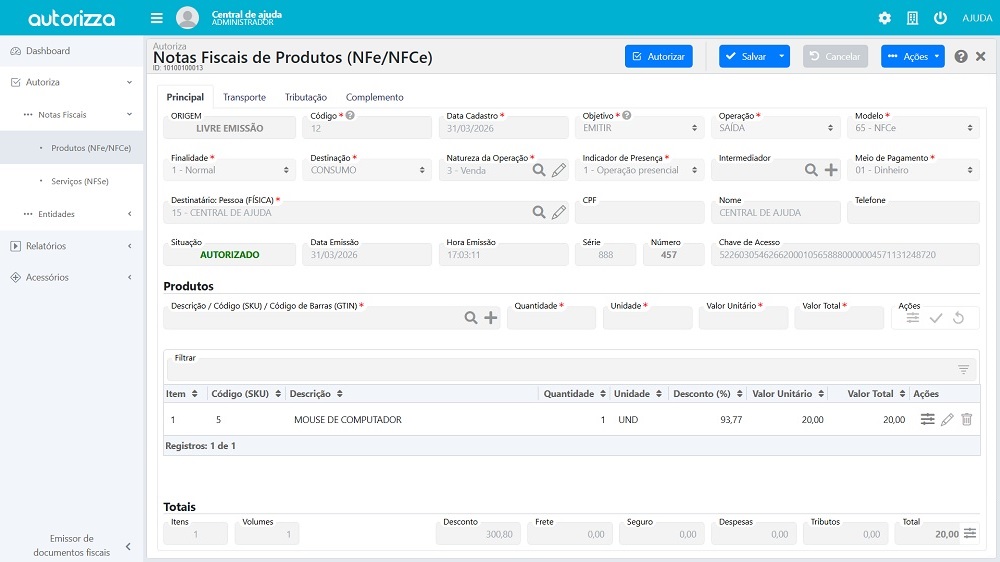1000x562 pixels.
Task: Click the power logout icon
Action: (x=940, y=18)
